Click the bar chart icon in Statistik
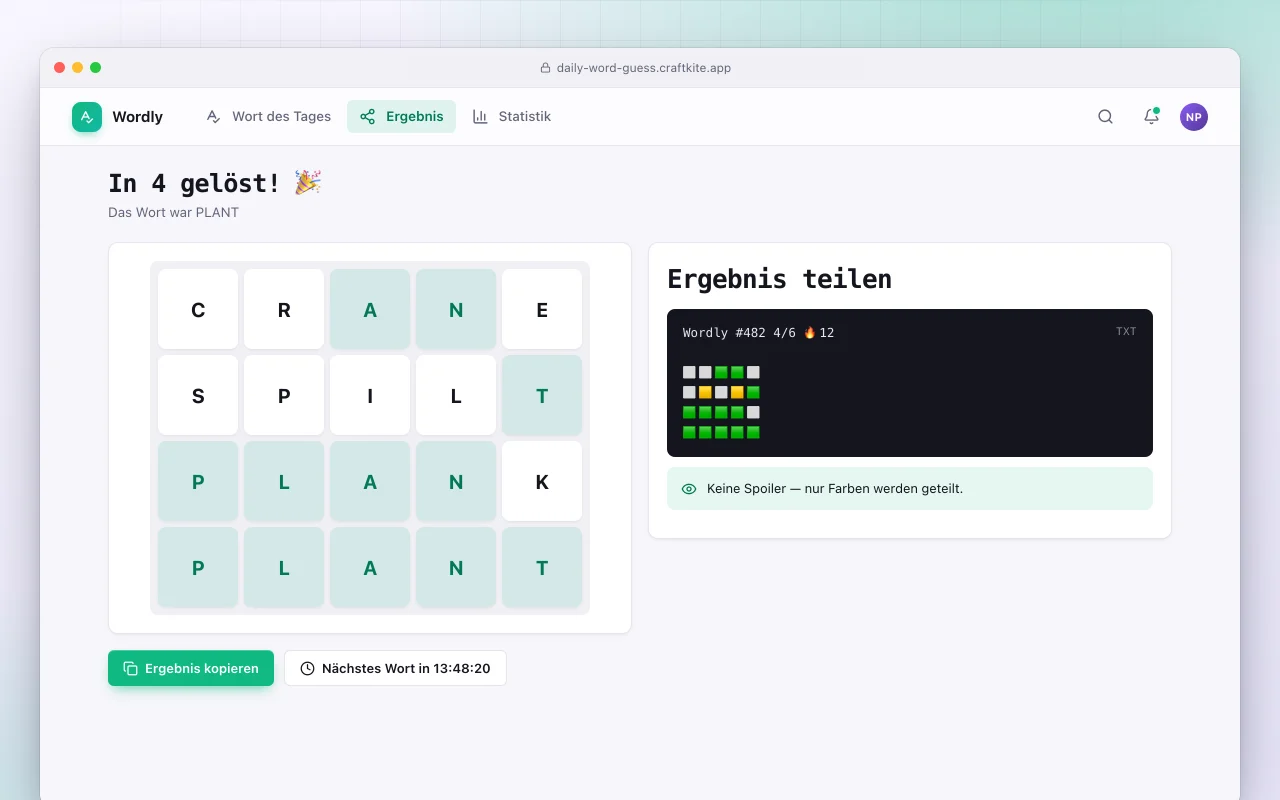This screenshot has height=800, width=1280. pyautogui.click(x=480, y=116)
